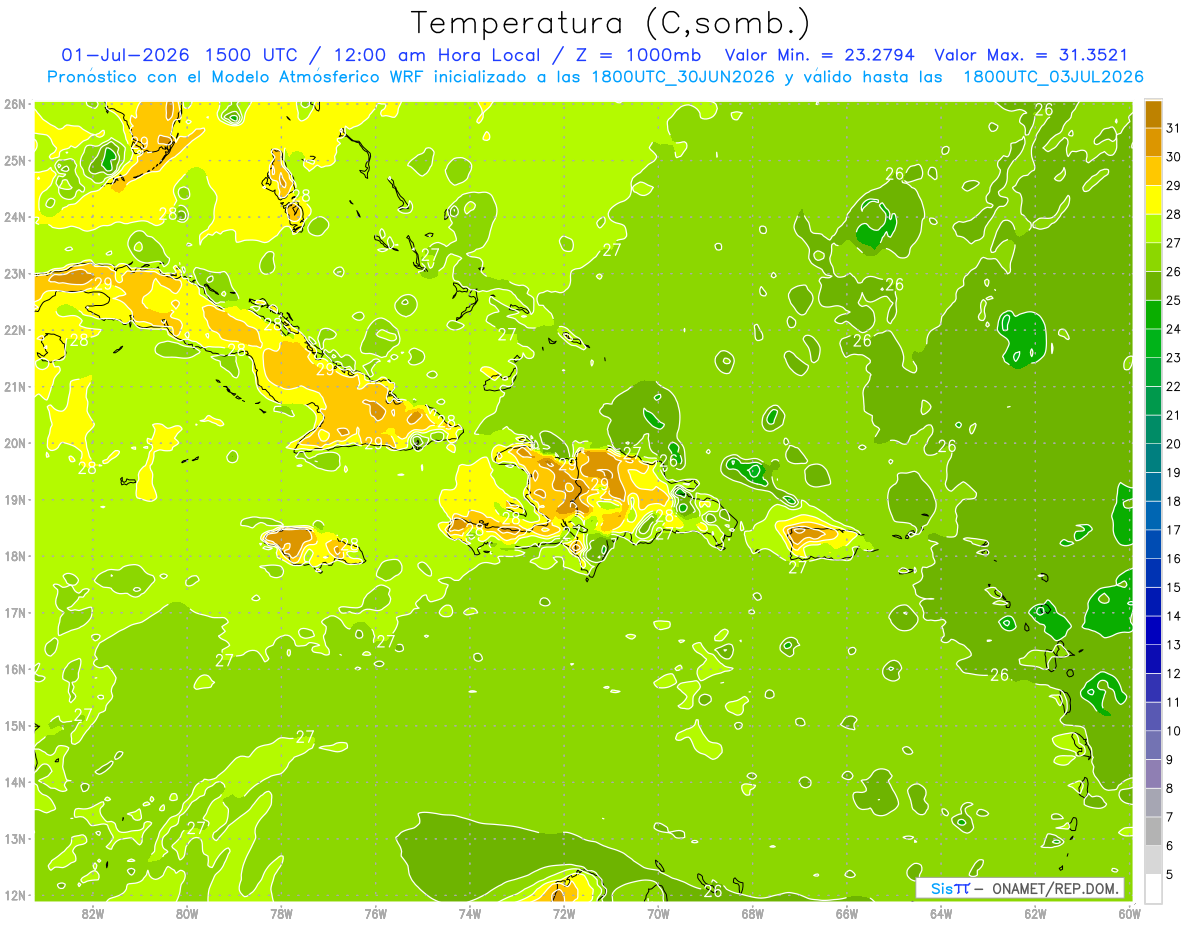The width and height of the screenshot is (1200, 927).
Task: Click the '66W' longitude axis label
Action: click(846, 914)
